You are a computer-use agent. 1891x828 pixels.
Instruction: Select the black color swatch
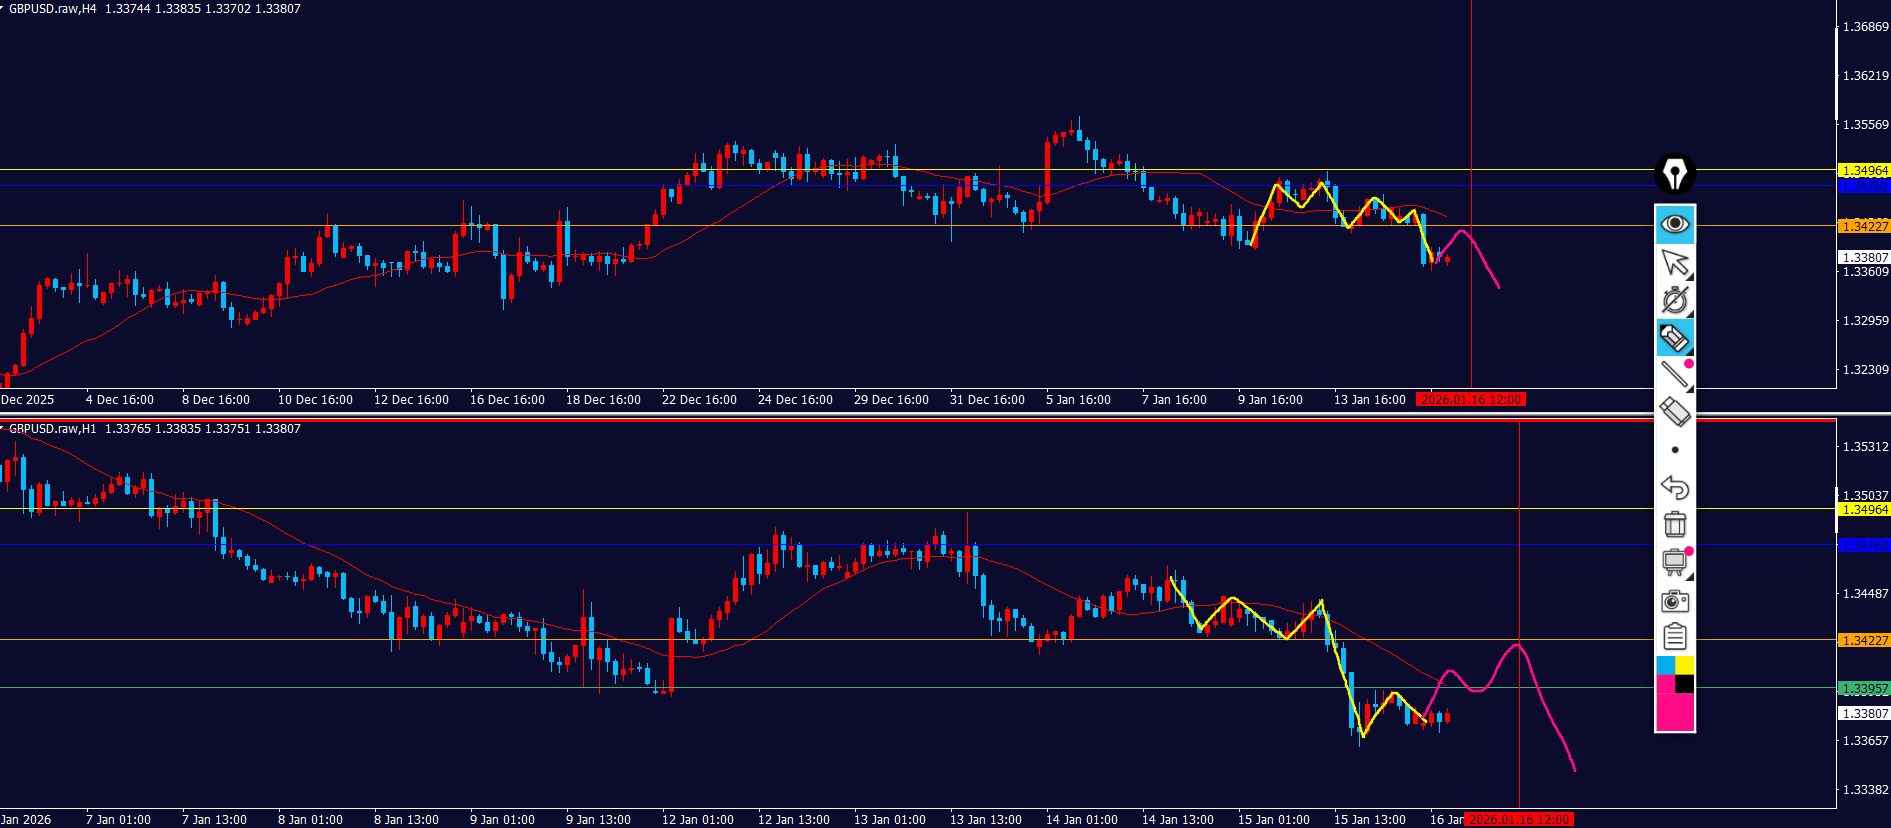1685,684
